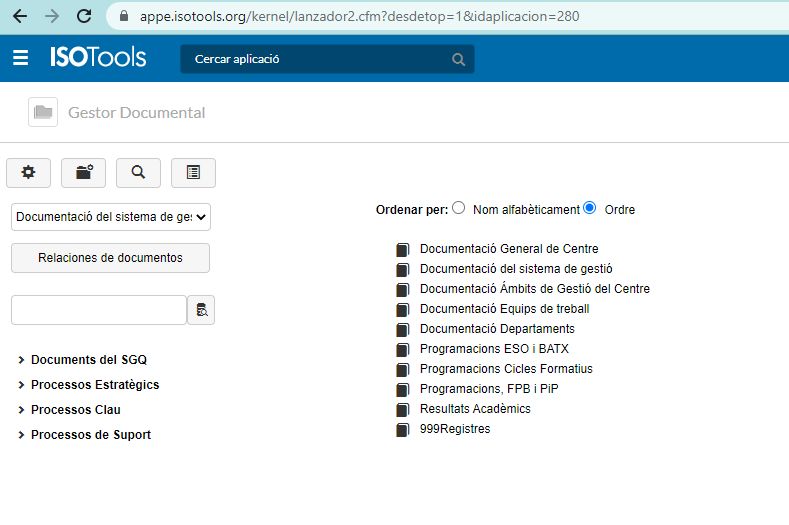Open the hamburger menu next to ISOTools logo

coord(21,58)
